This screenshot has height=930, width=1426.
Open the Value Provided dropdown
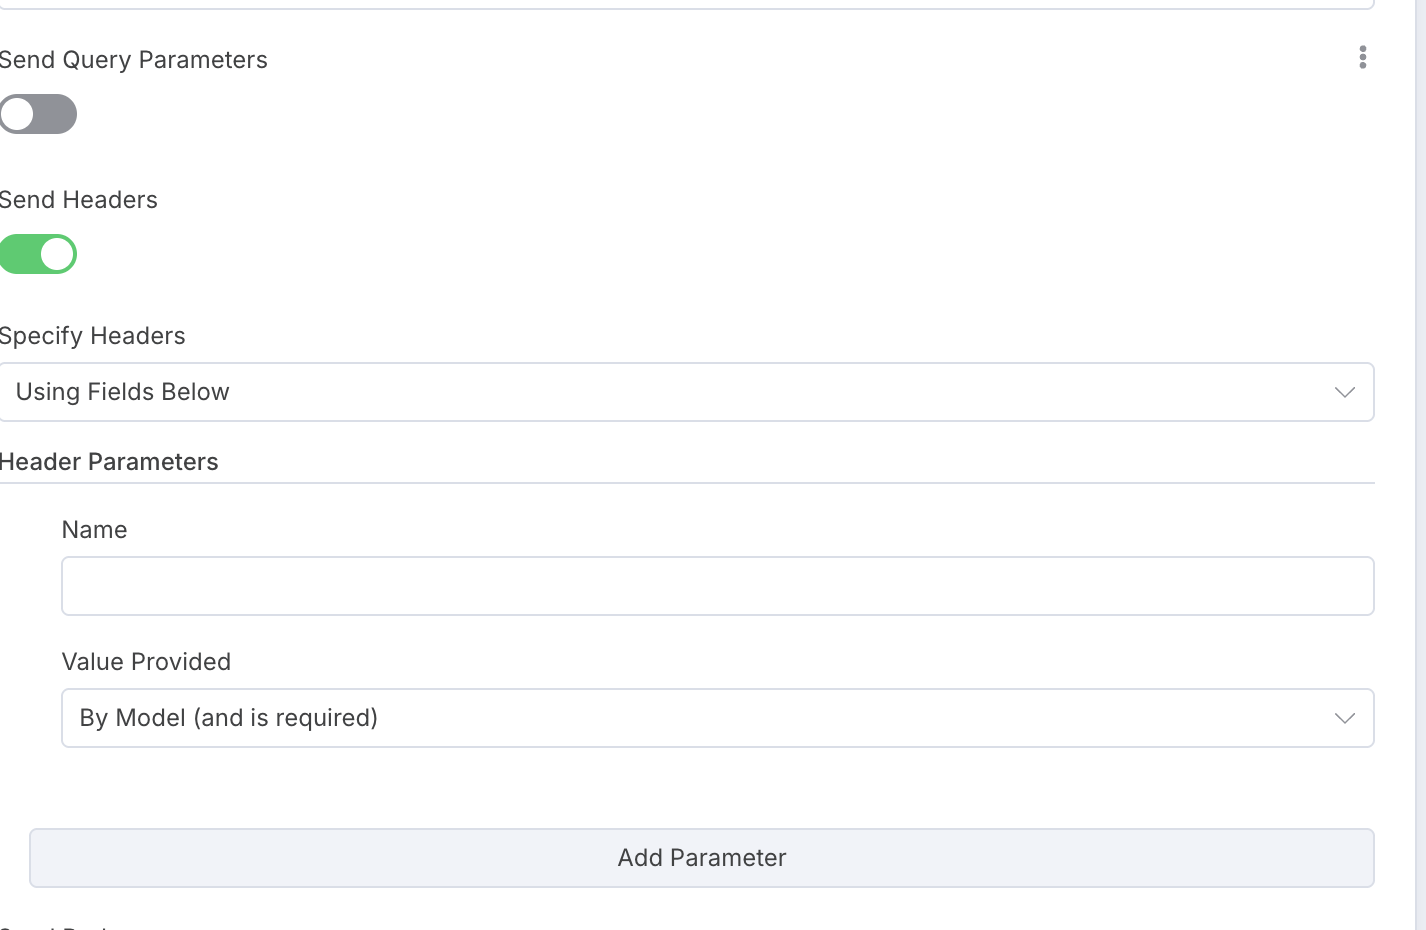(718, 718)
